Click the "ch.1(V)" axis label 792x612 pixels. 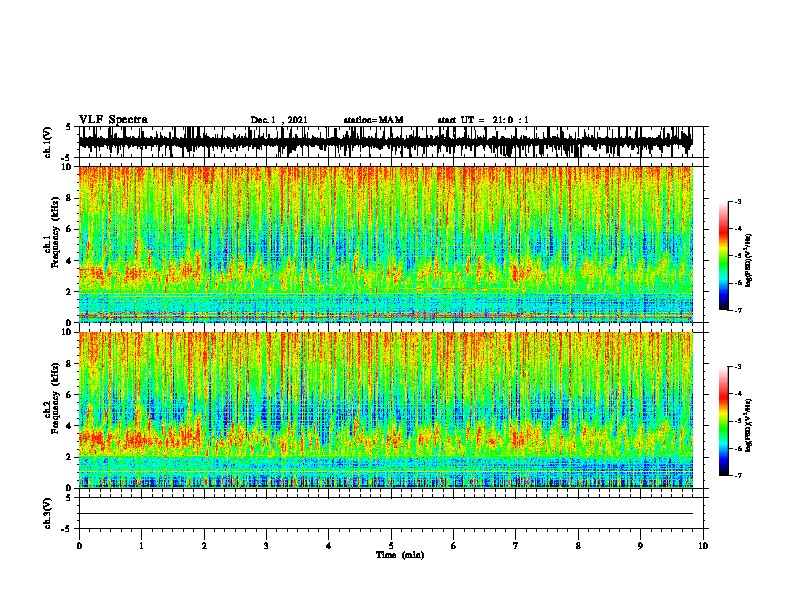pyautogui.click(x=48, y=142)
